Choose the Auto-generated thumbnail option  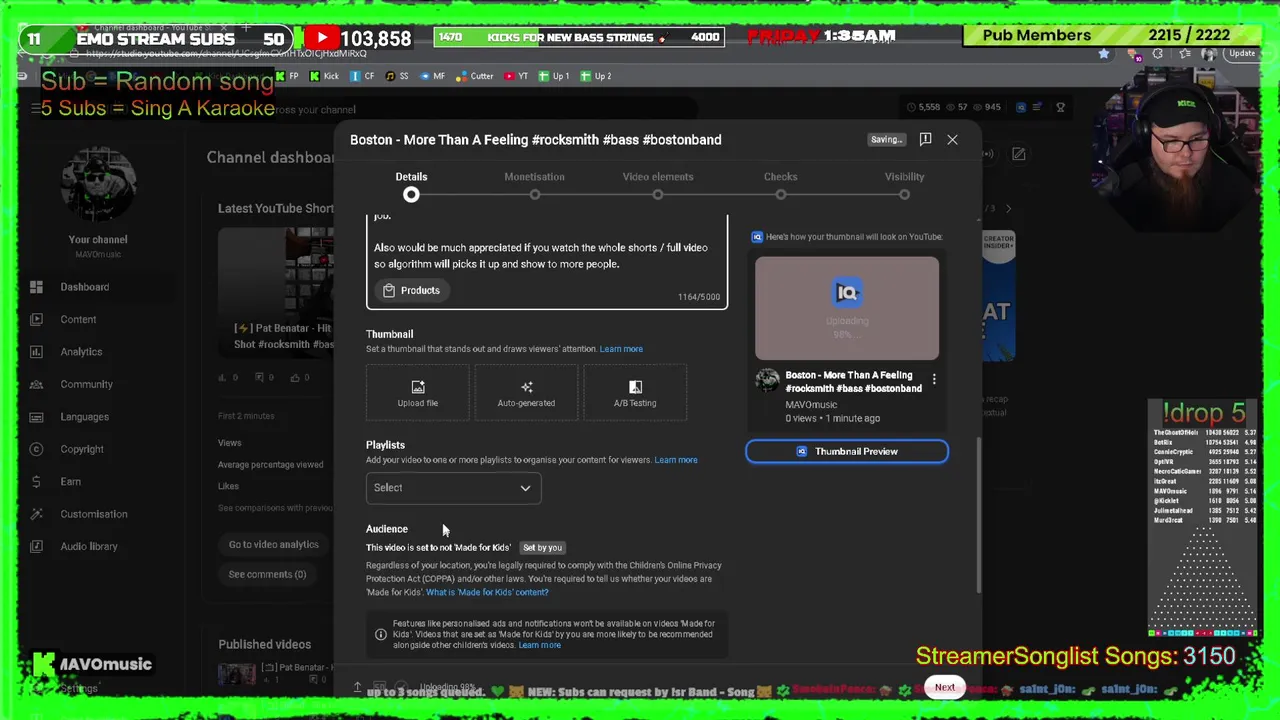click(526, 393)
